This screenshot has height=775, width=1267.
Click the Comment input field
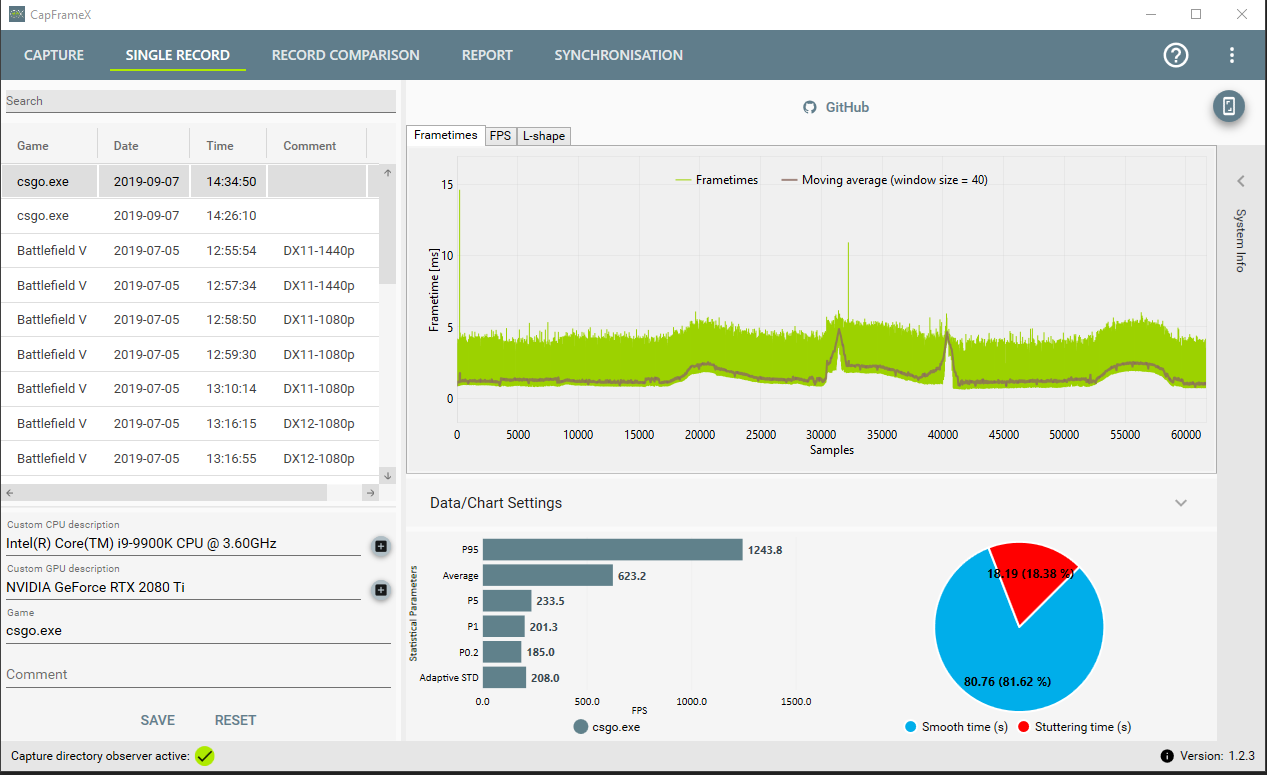point(198,675)
